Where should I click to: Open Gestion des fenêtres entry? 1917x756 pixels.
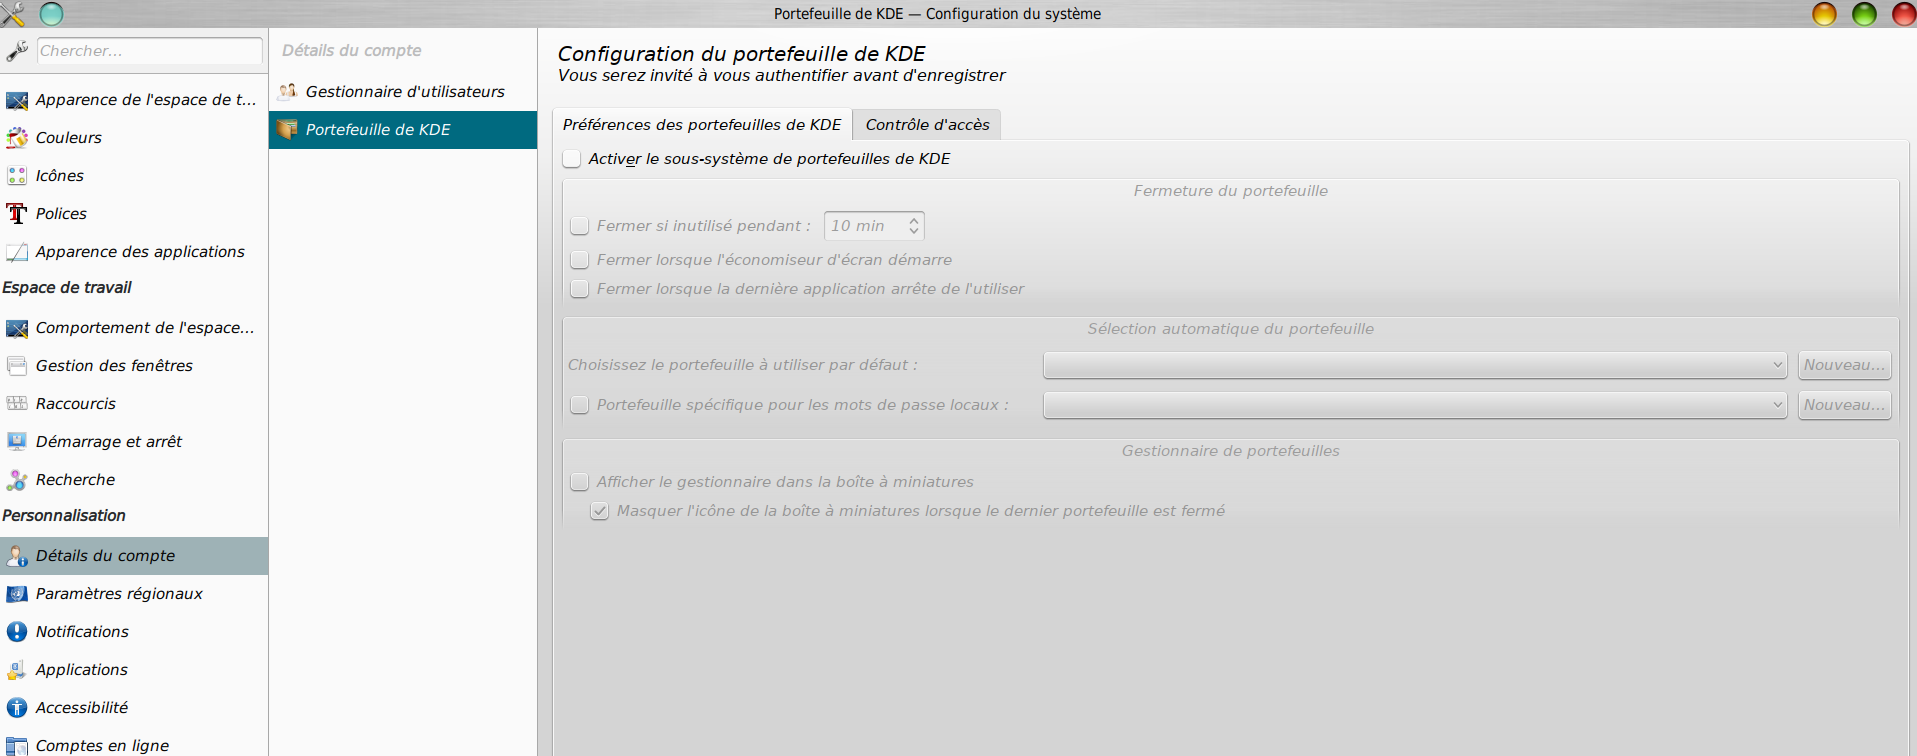pyautogui.click(x=134, y=366)
